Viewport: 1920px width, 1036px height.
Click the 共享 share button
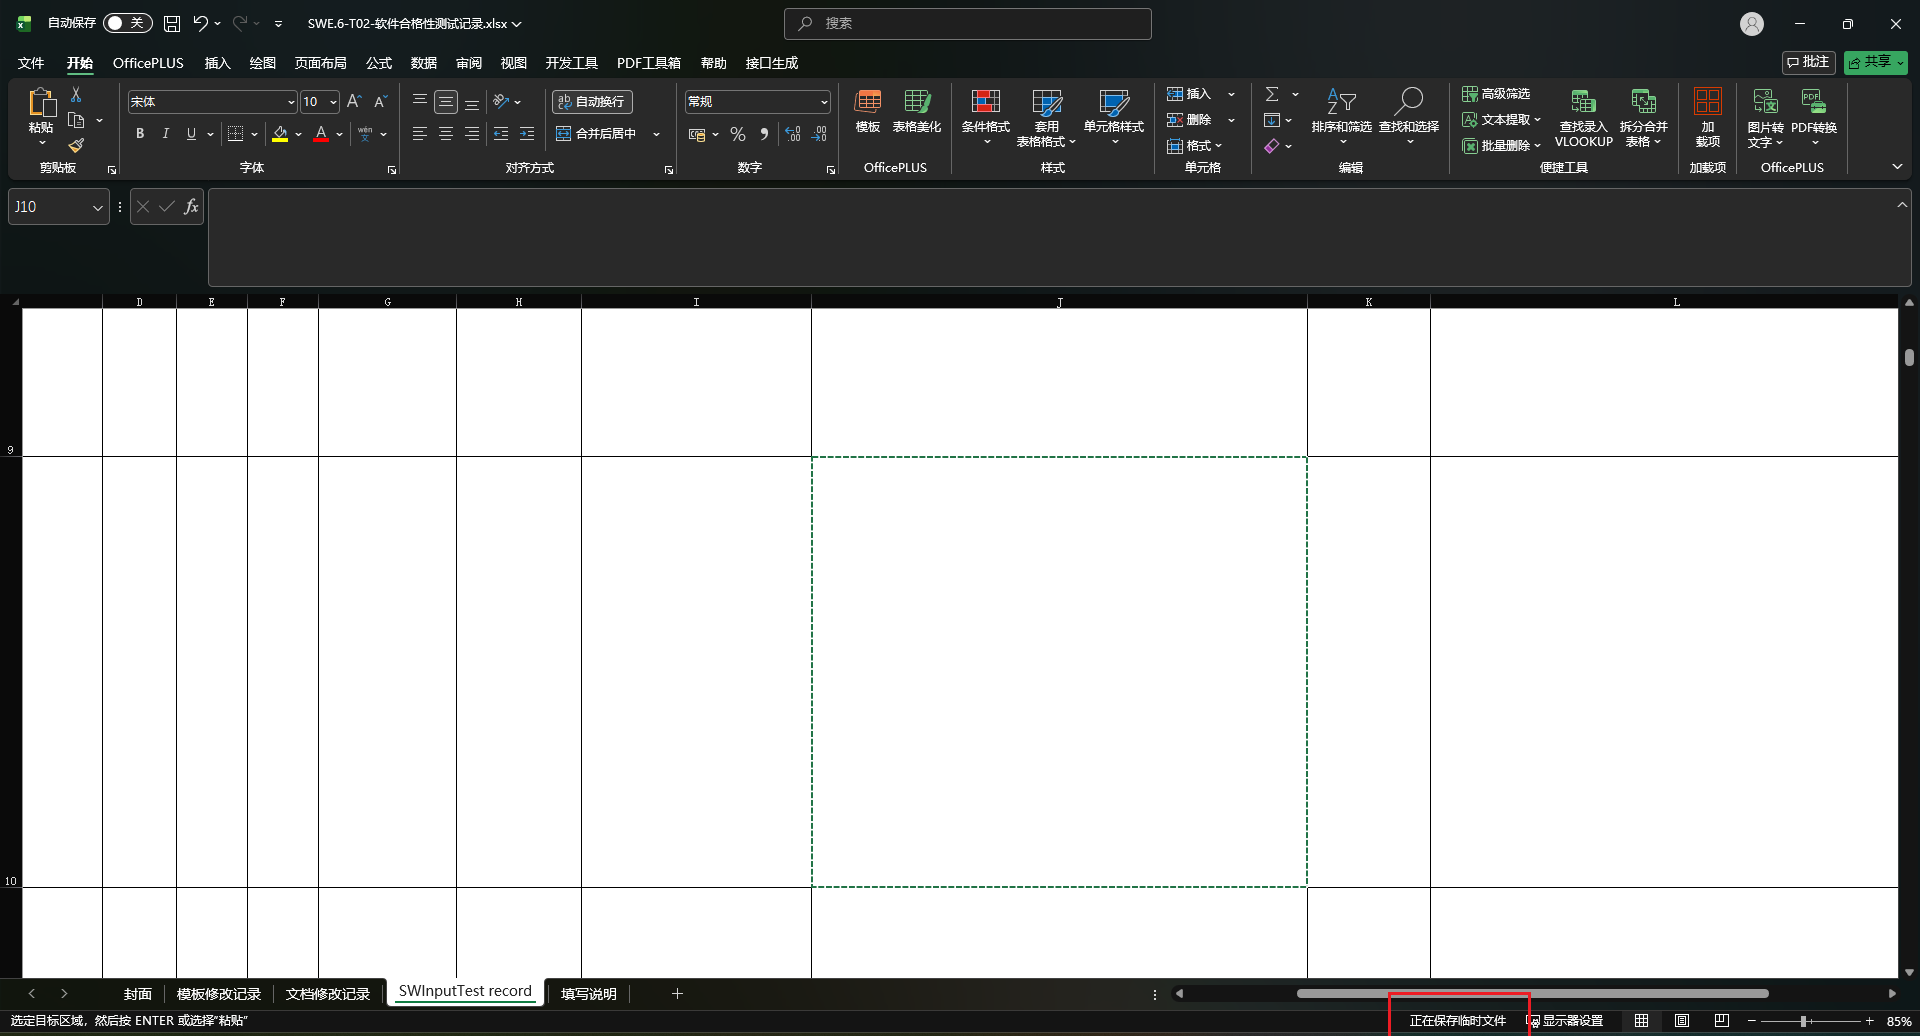tap(1876, 62)
